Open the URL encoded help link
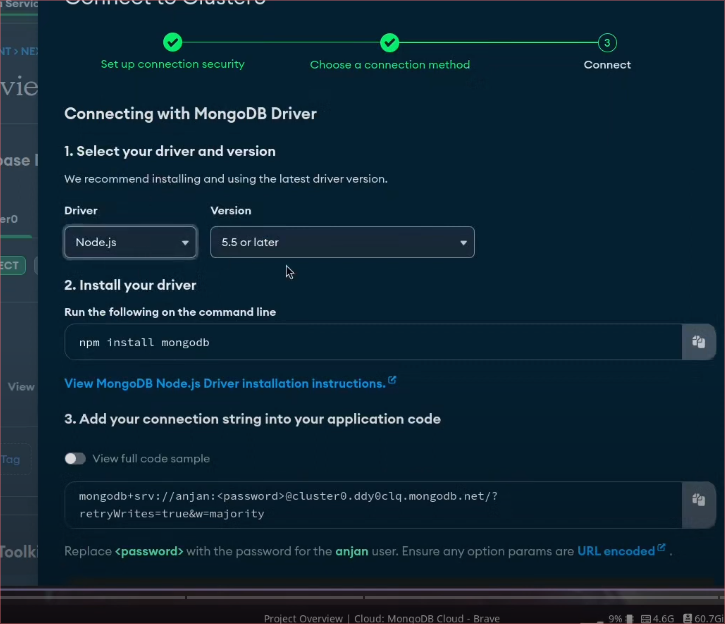Screen dimensions: 725x624 (616, 551)
